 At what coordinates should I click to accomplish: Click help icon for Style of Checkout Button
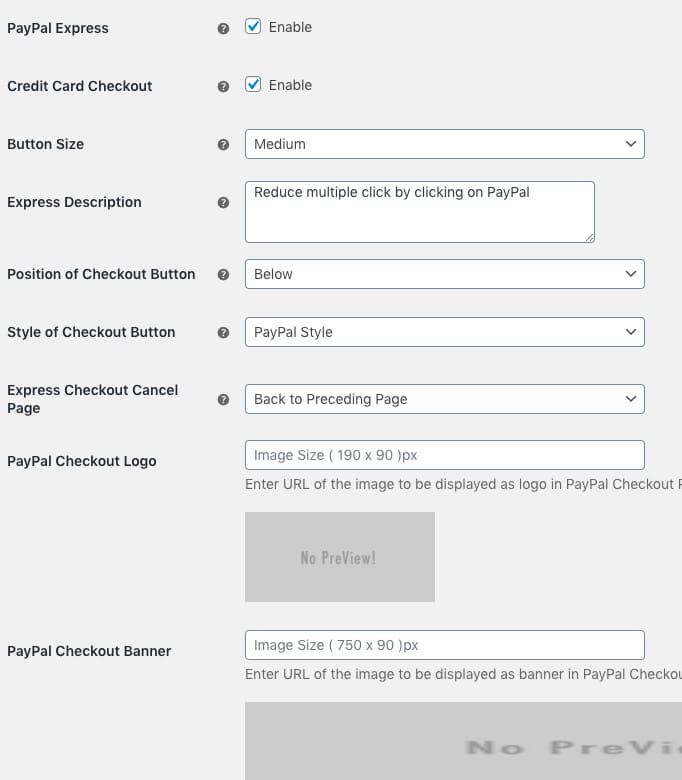pos(224,333)
